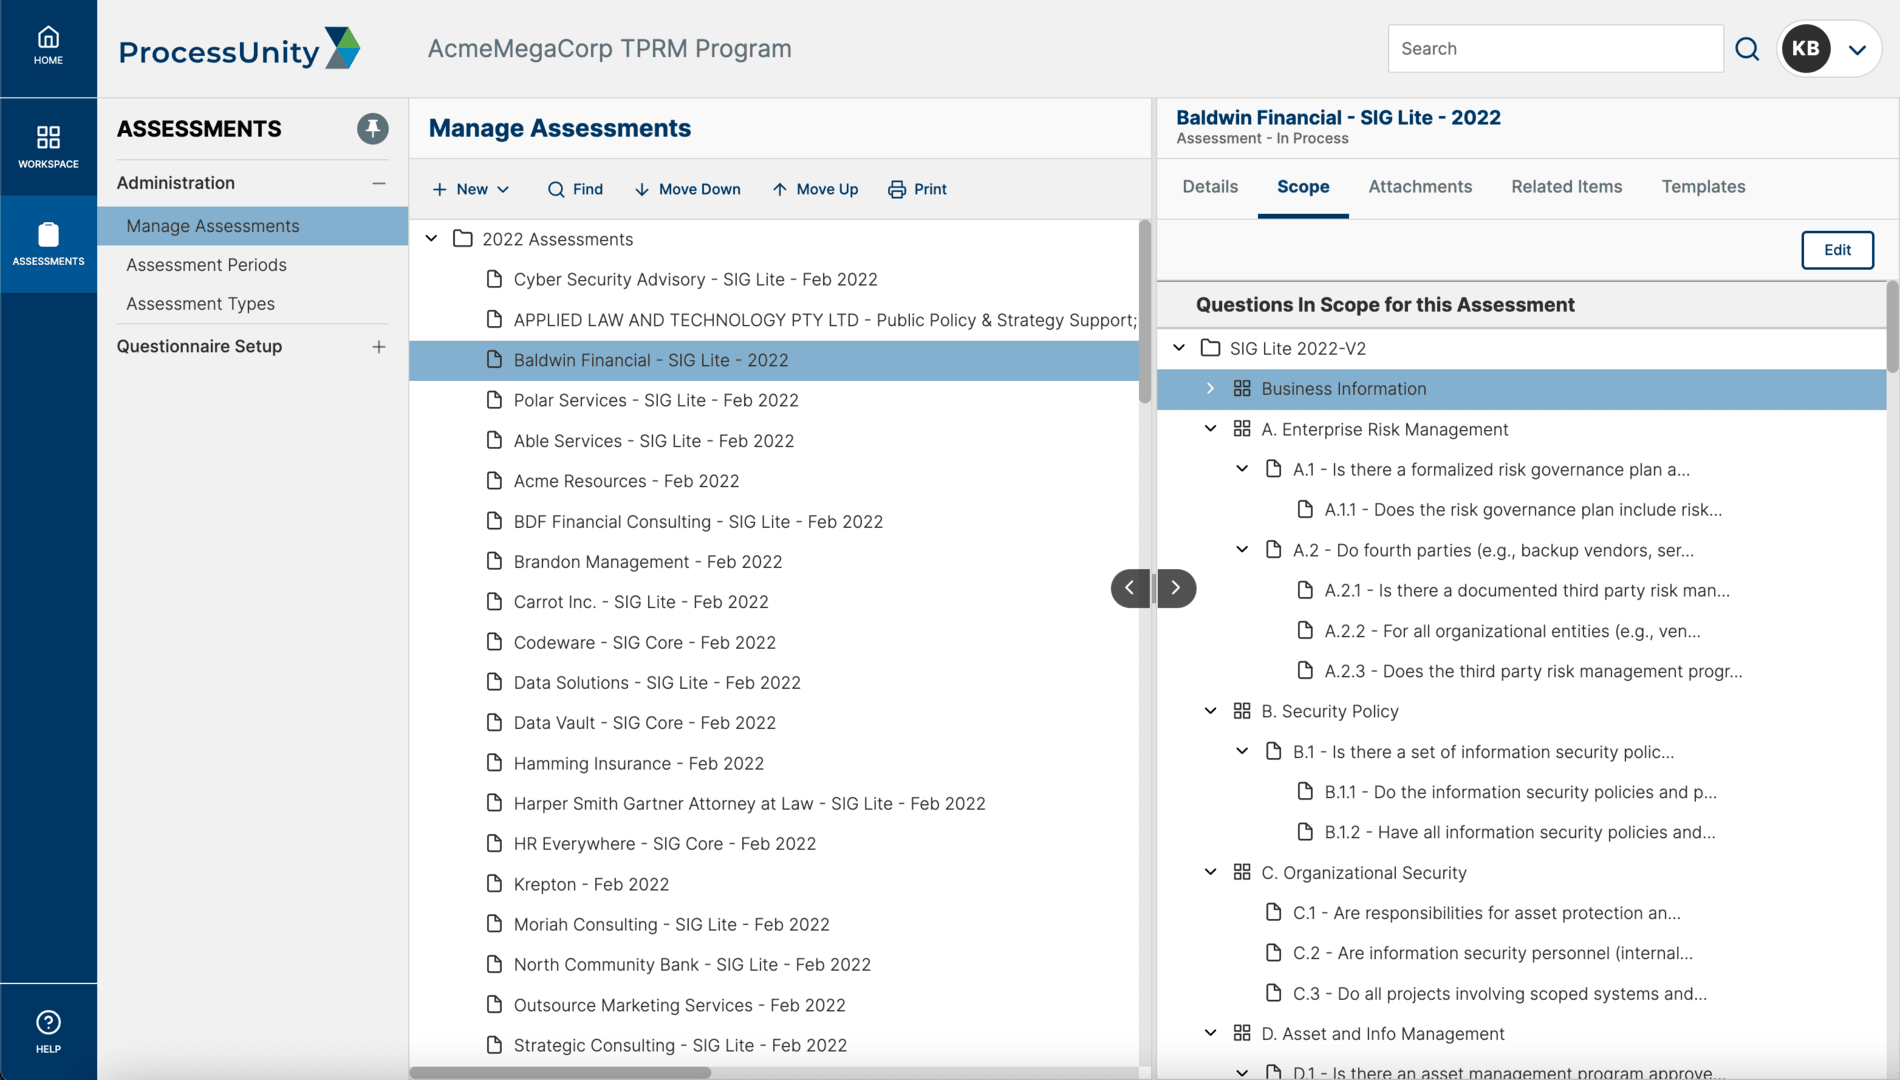Collapse A. Enterprise Risk Management

[1210, 429]
